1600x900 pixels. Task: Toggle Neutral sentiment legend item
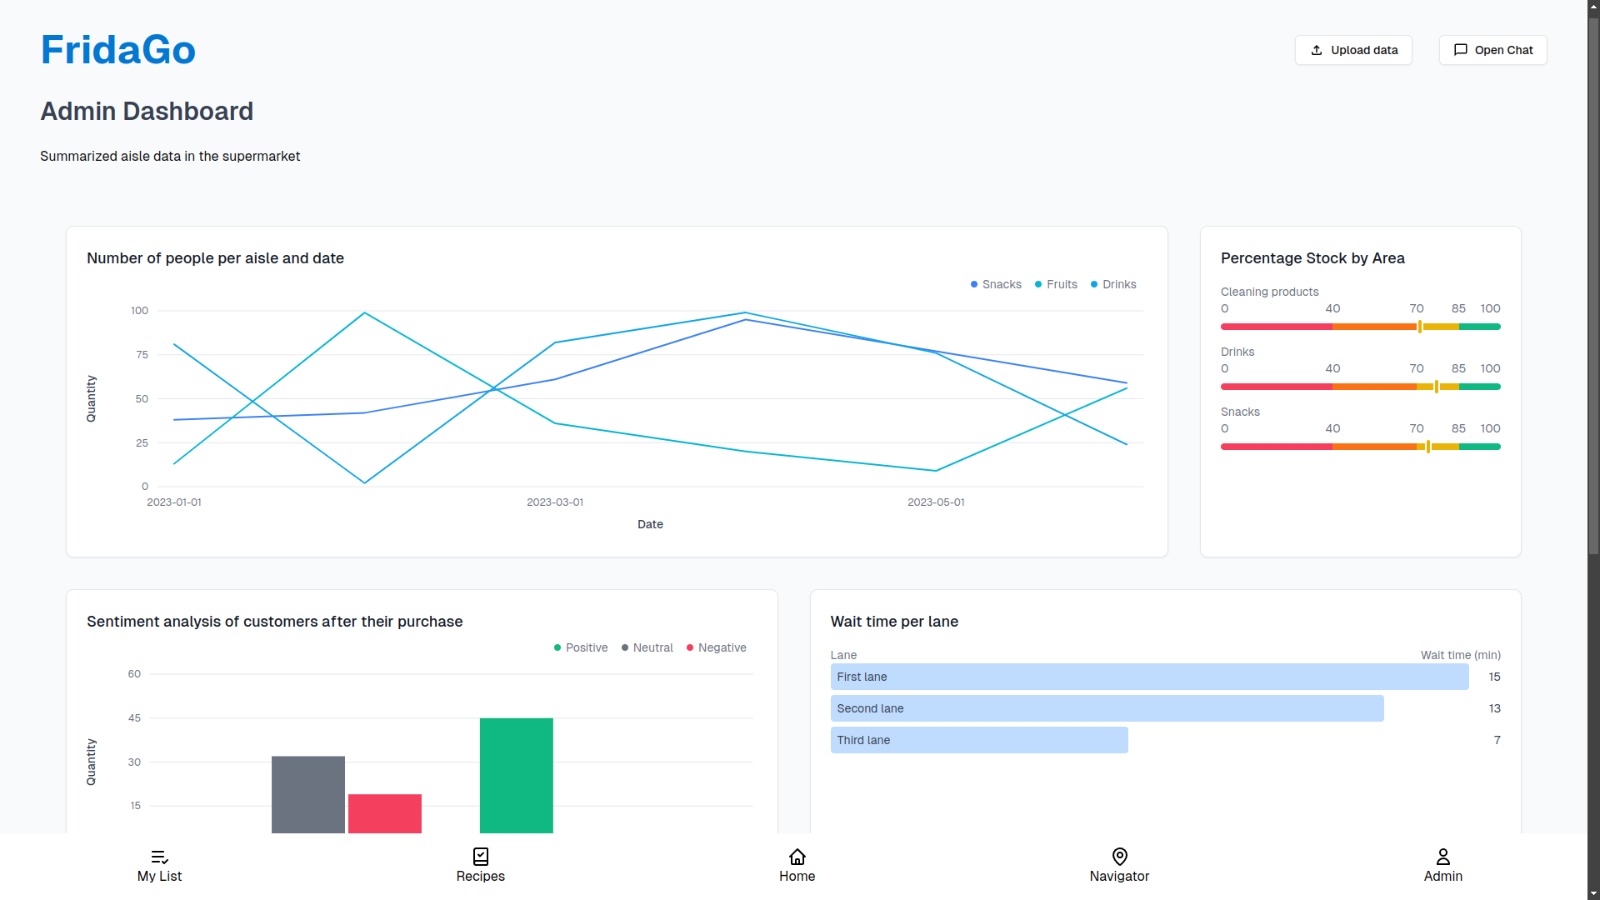click(647, 648)
